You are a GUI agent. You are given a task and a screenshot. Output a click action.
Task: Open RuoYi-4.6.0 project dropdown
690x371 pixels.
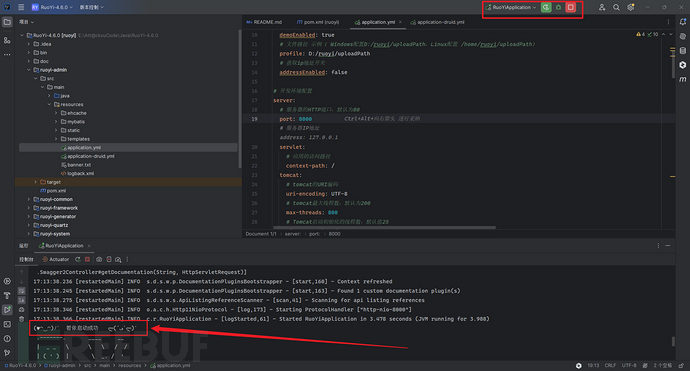(x=52, y=7)
